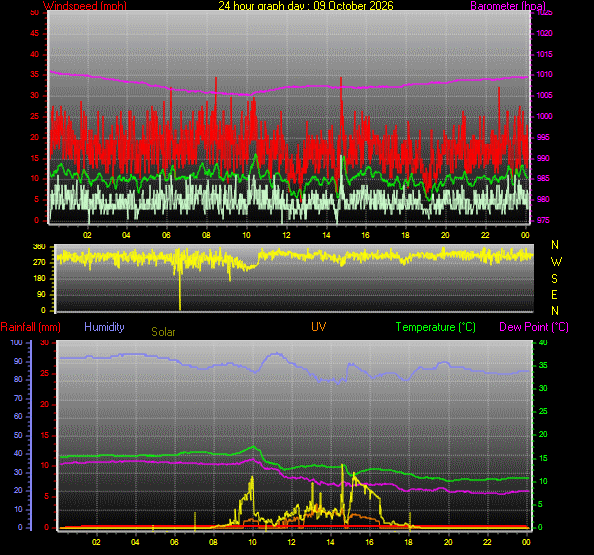Select the "Solar" legend label
The height and width of the screenshot is (555, 594).
163,332
